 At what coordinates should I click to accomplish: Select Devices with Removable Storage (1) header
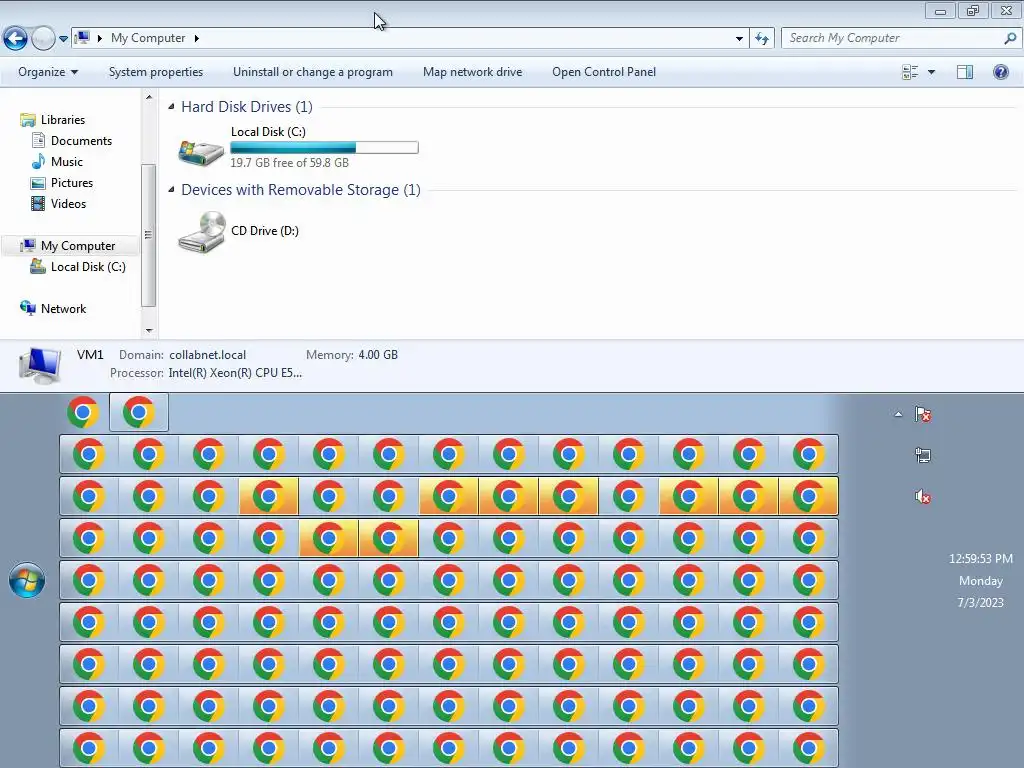click(300, 189)
